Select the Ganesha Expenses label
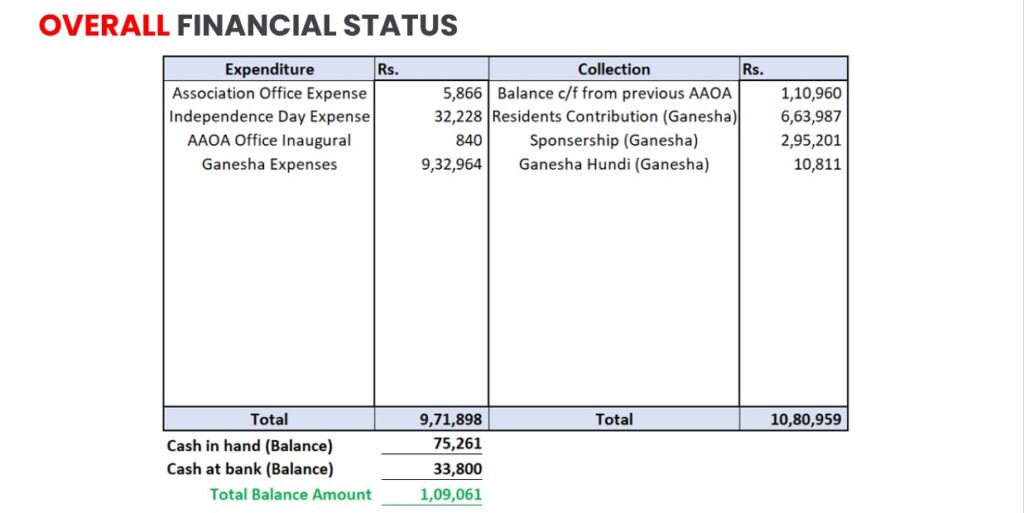 point(269,164)
